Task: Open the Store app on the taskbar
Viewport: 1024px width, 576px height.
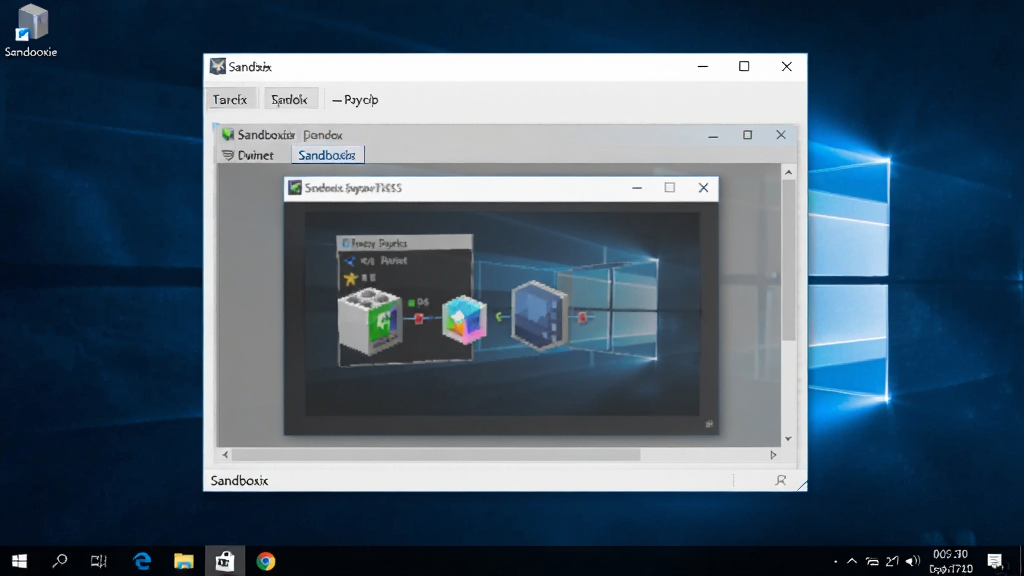Action: click(225, 561)
